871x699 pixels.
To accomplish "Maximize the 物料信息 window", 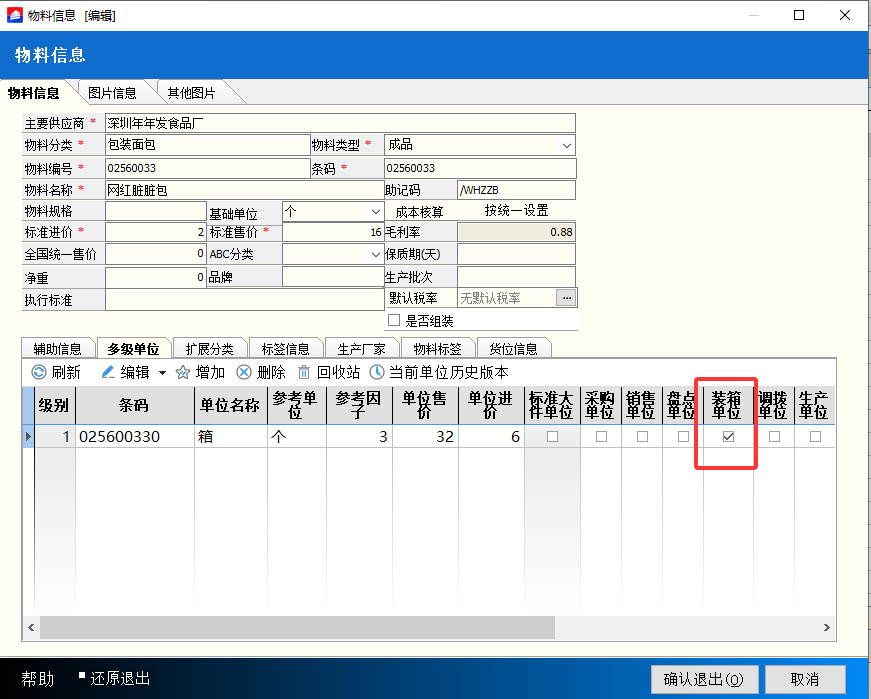I will tap(799, 15).
